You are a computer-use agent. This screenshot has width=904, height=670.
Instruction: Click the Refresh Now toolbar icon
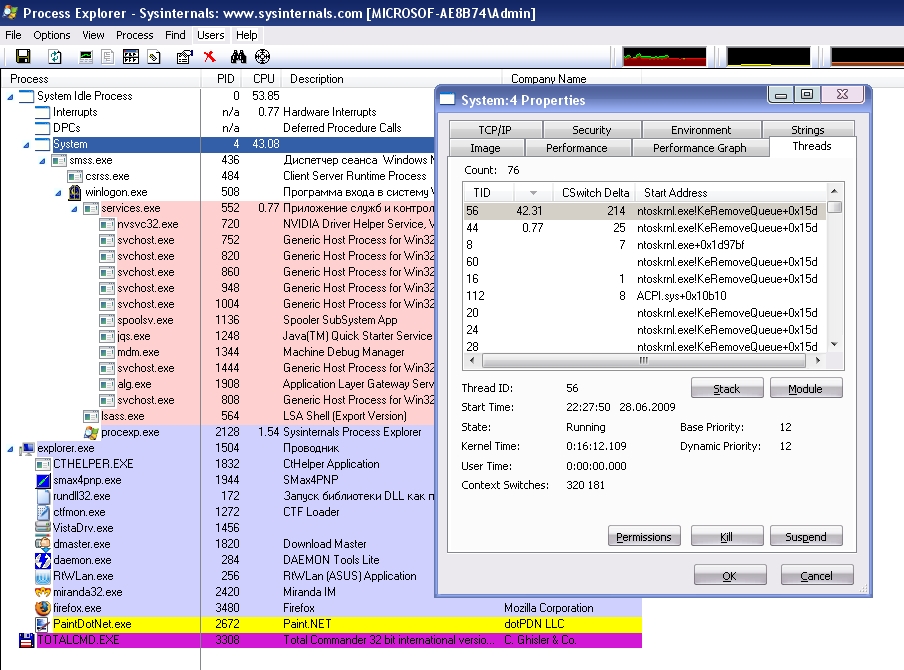click(55, 57)
